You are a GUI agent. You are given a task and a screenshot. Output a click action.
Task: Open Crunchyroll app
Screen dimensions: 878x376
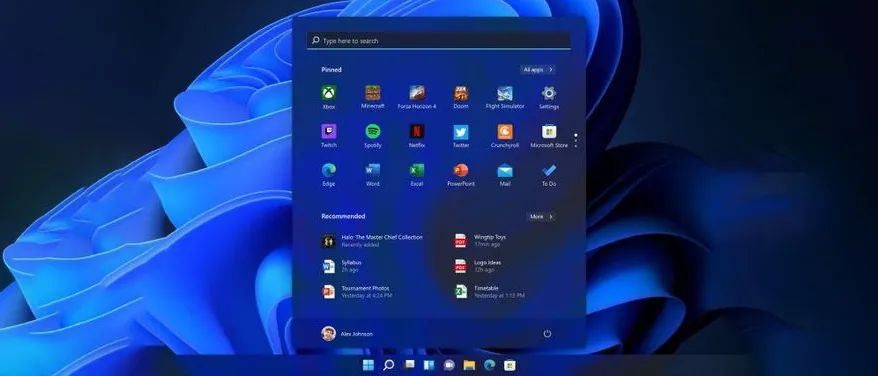(x=505, y=136)
